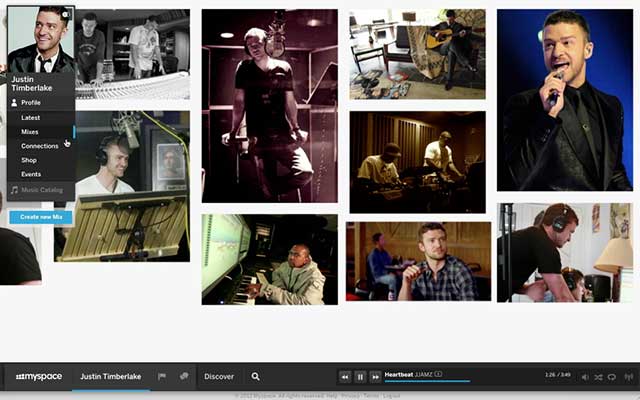Open the flag notifications icon
Screen dimensions: 640x400
pyautogui.click(x=162, y=376)
